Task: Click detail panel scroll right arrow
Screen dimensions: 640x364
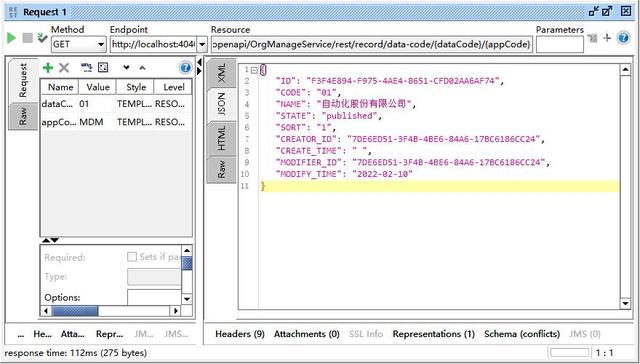Action: pyautogui.click(x=176, y=311)
